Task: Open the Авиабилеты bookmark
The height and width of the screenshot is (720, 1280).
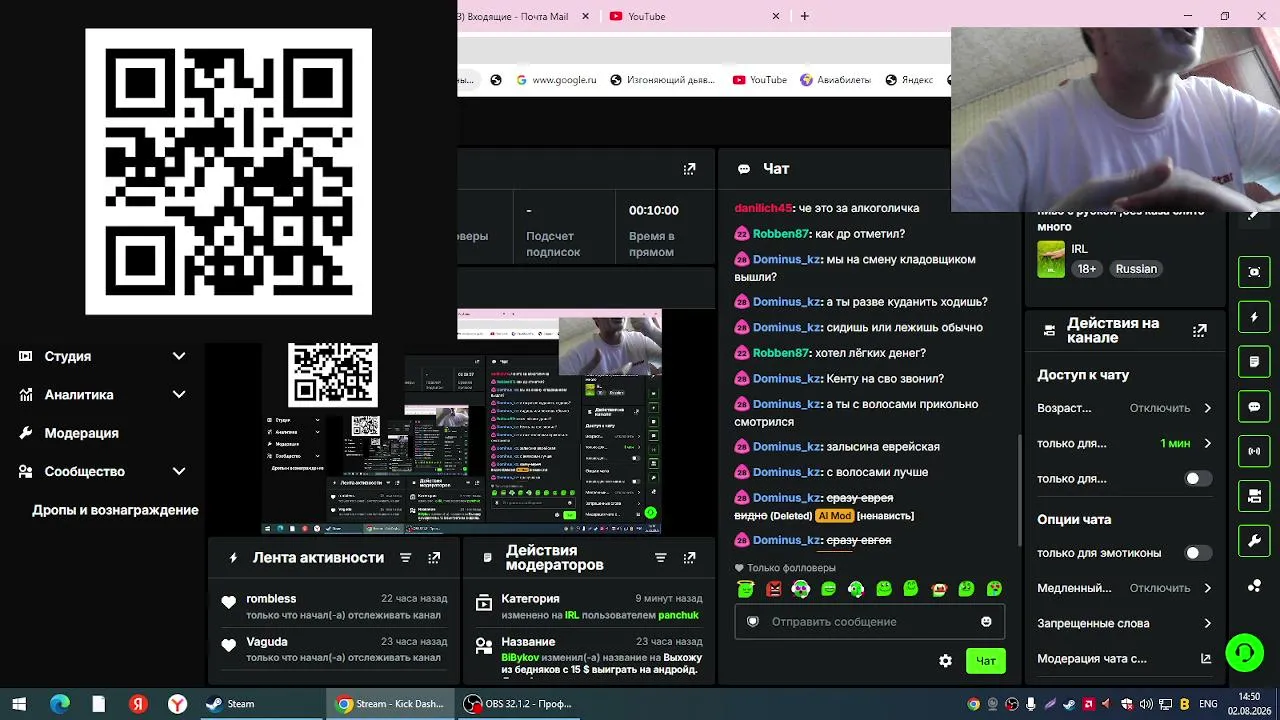Action: [x=836, y=80]
